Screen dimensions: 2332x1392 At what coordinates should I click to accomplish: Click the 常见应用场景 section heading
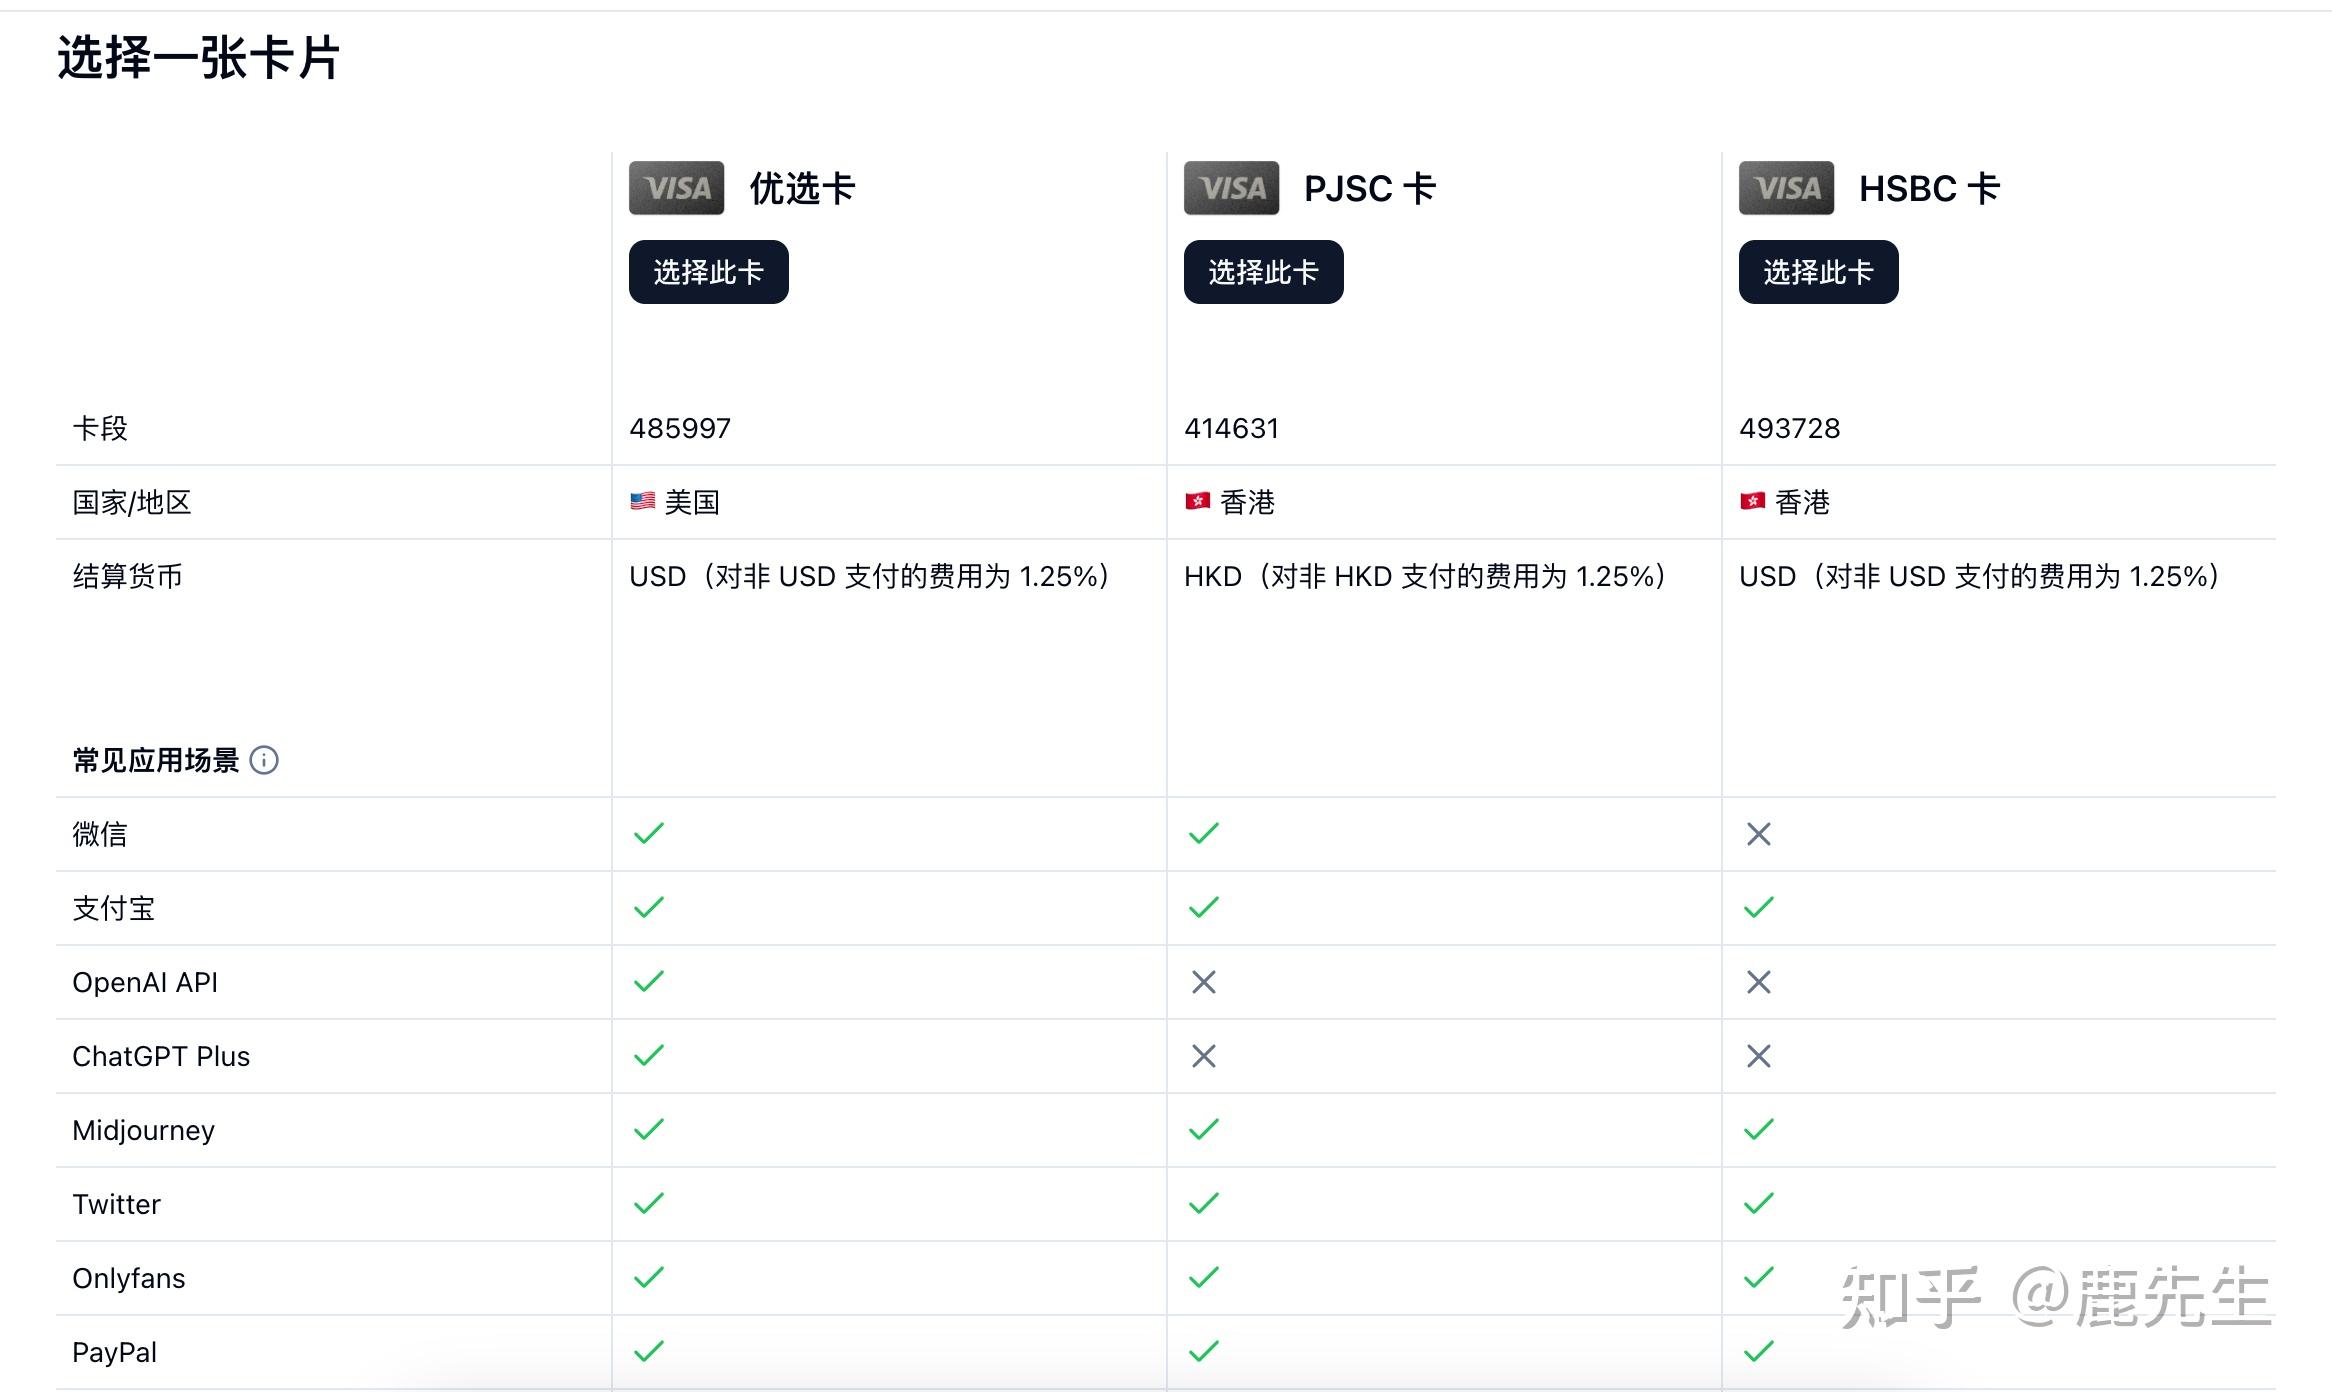(x=156, y=760)
